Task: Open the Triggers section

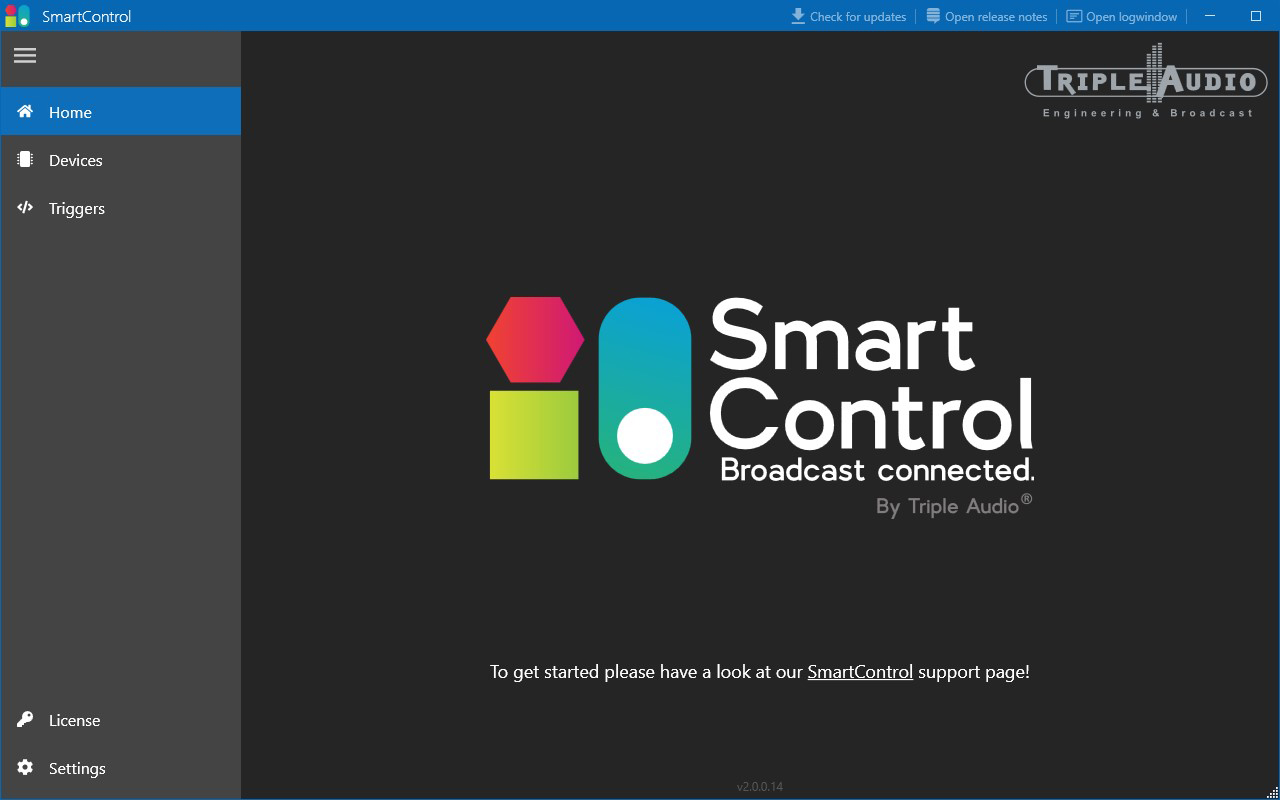Action: coord(120,208)
